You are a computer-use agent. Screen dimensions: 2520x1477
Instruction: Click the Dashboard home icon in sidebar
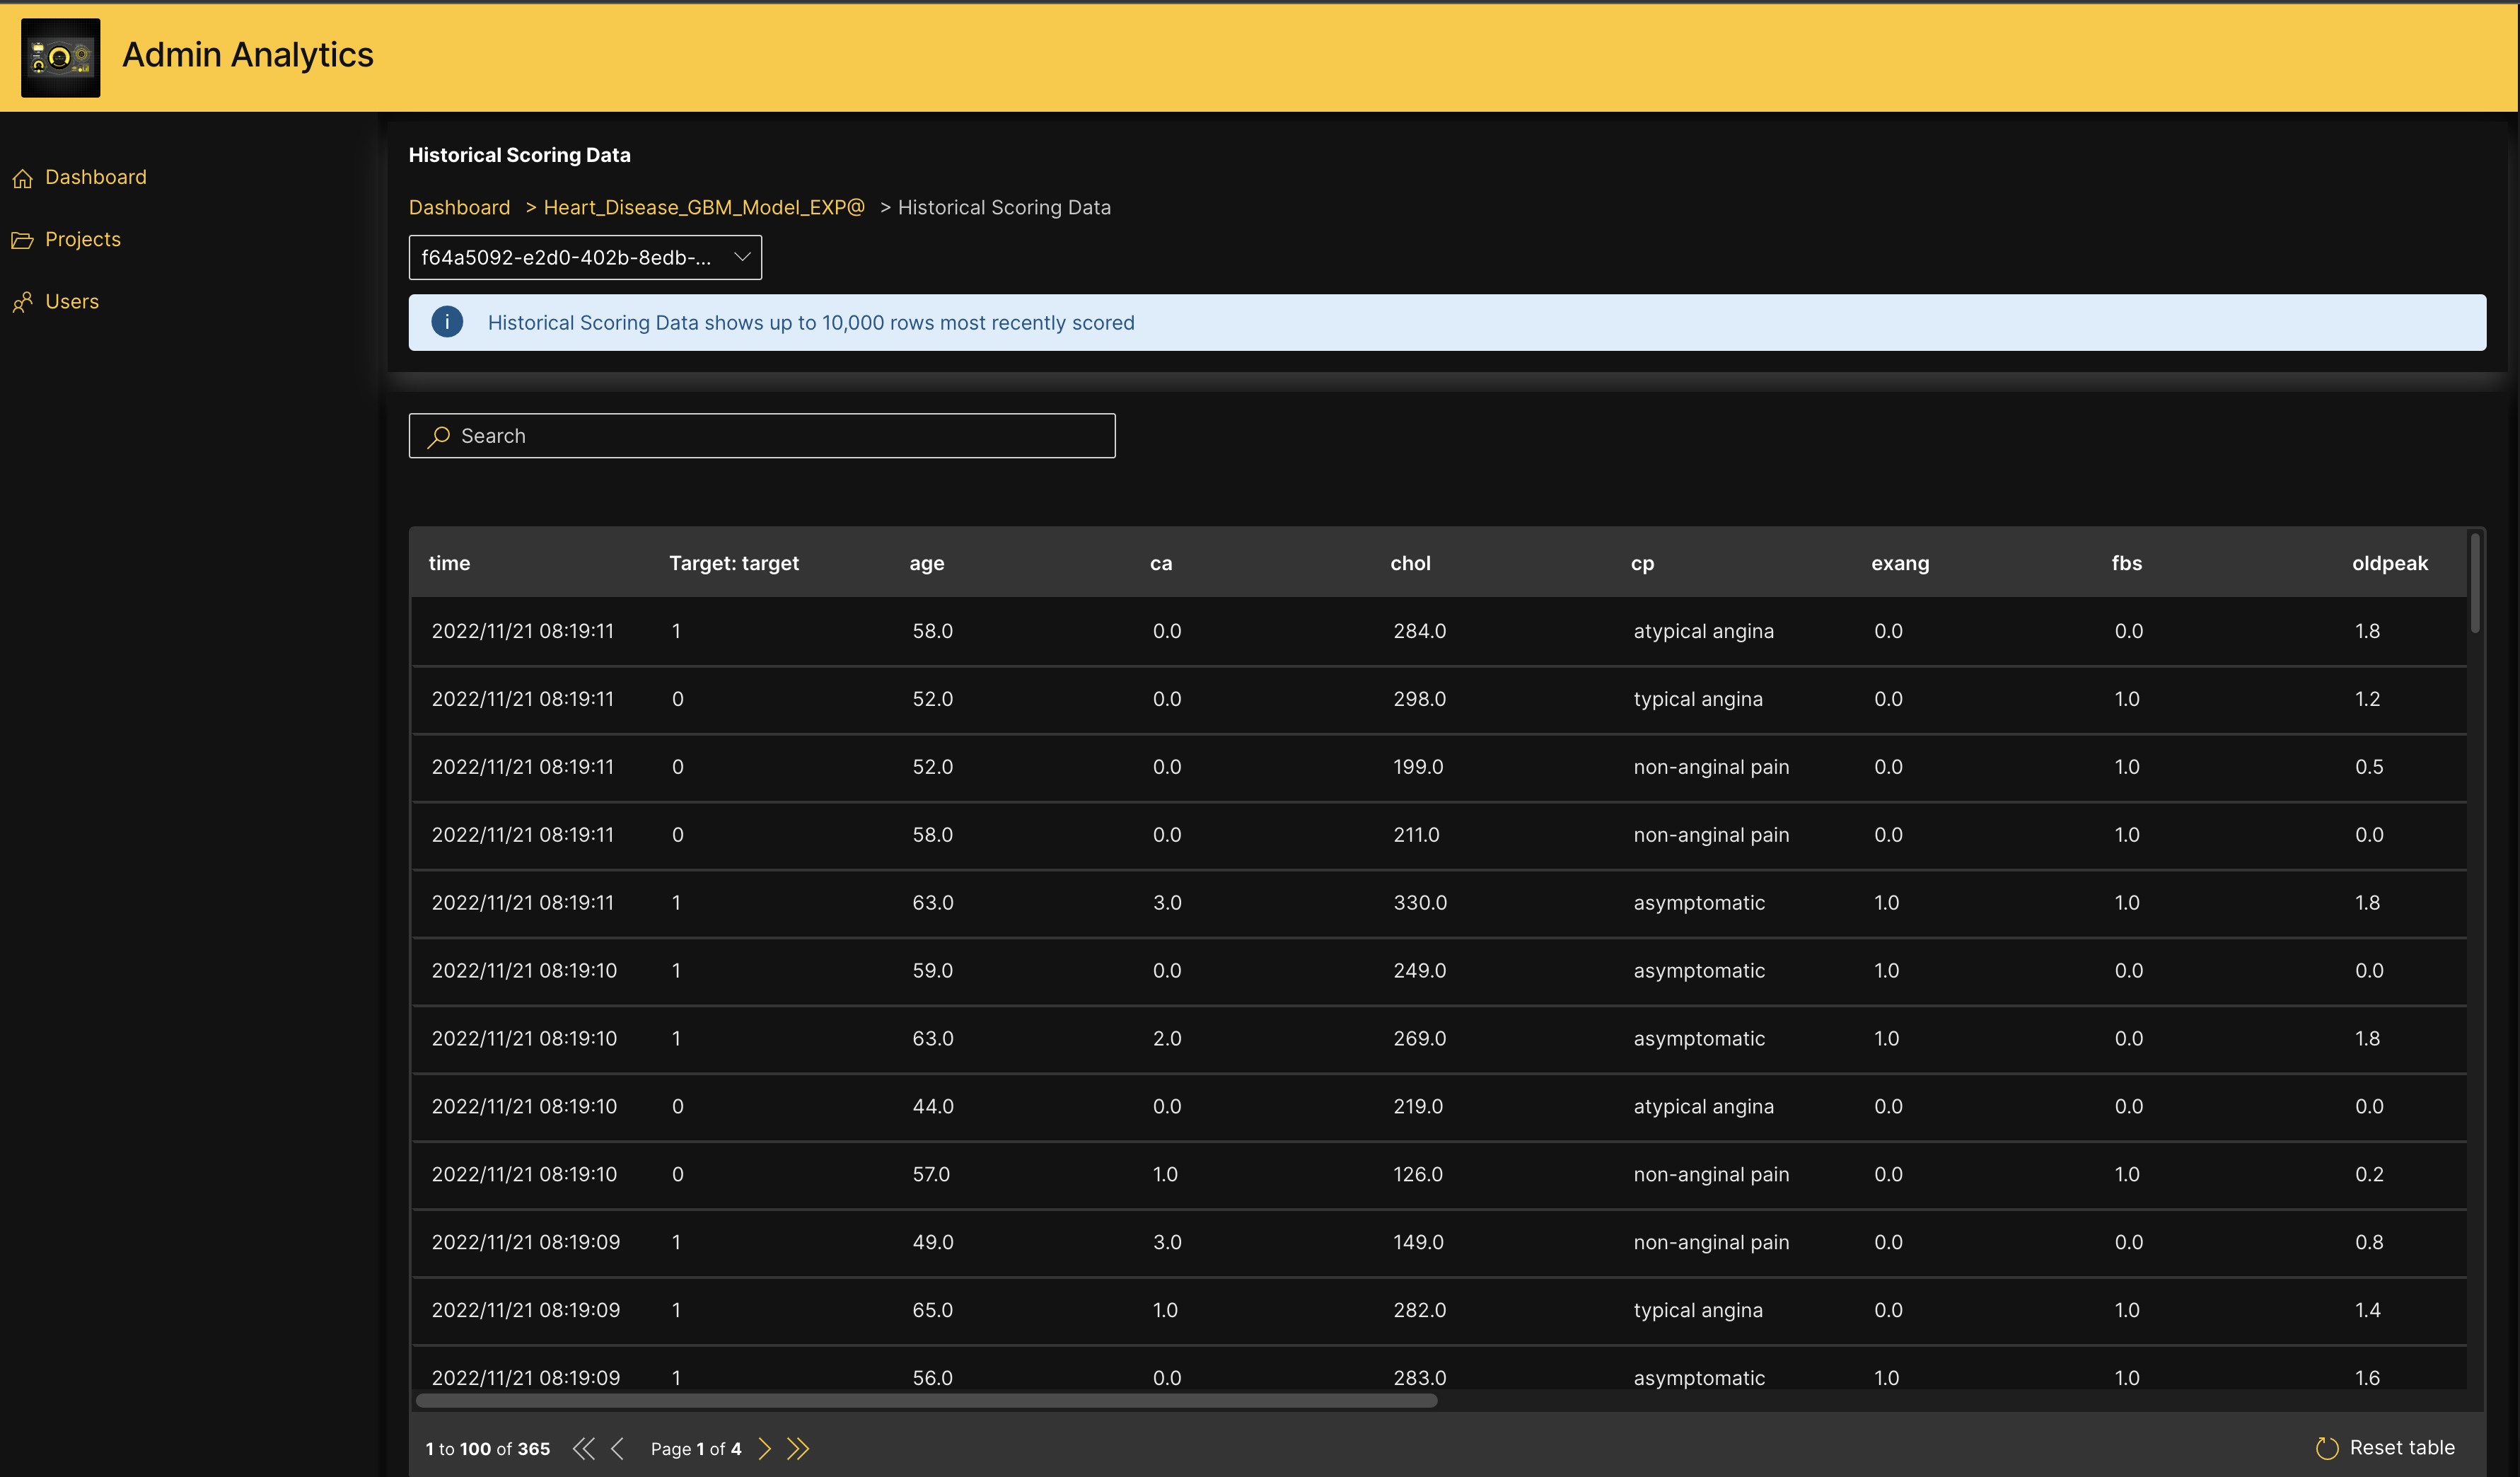tap(23, 178)
